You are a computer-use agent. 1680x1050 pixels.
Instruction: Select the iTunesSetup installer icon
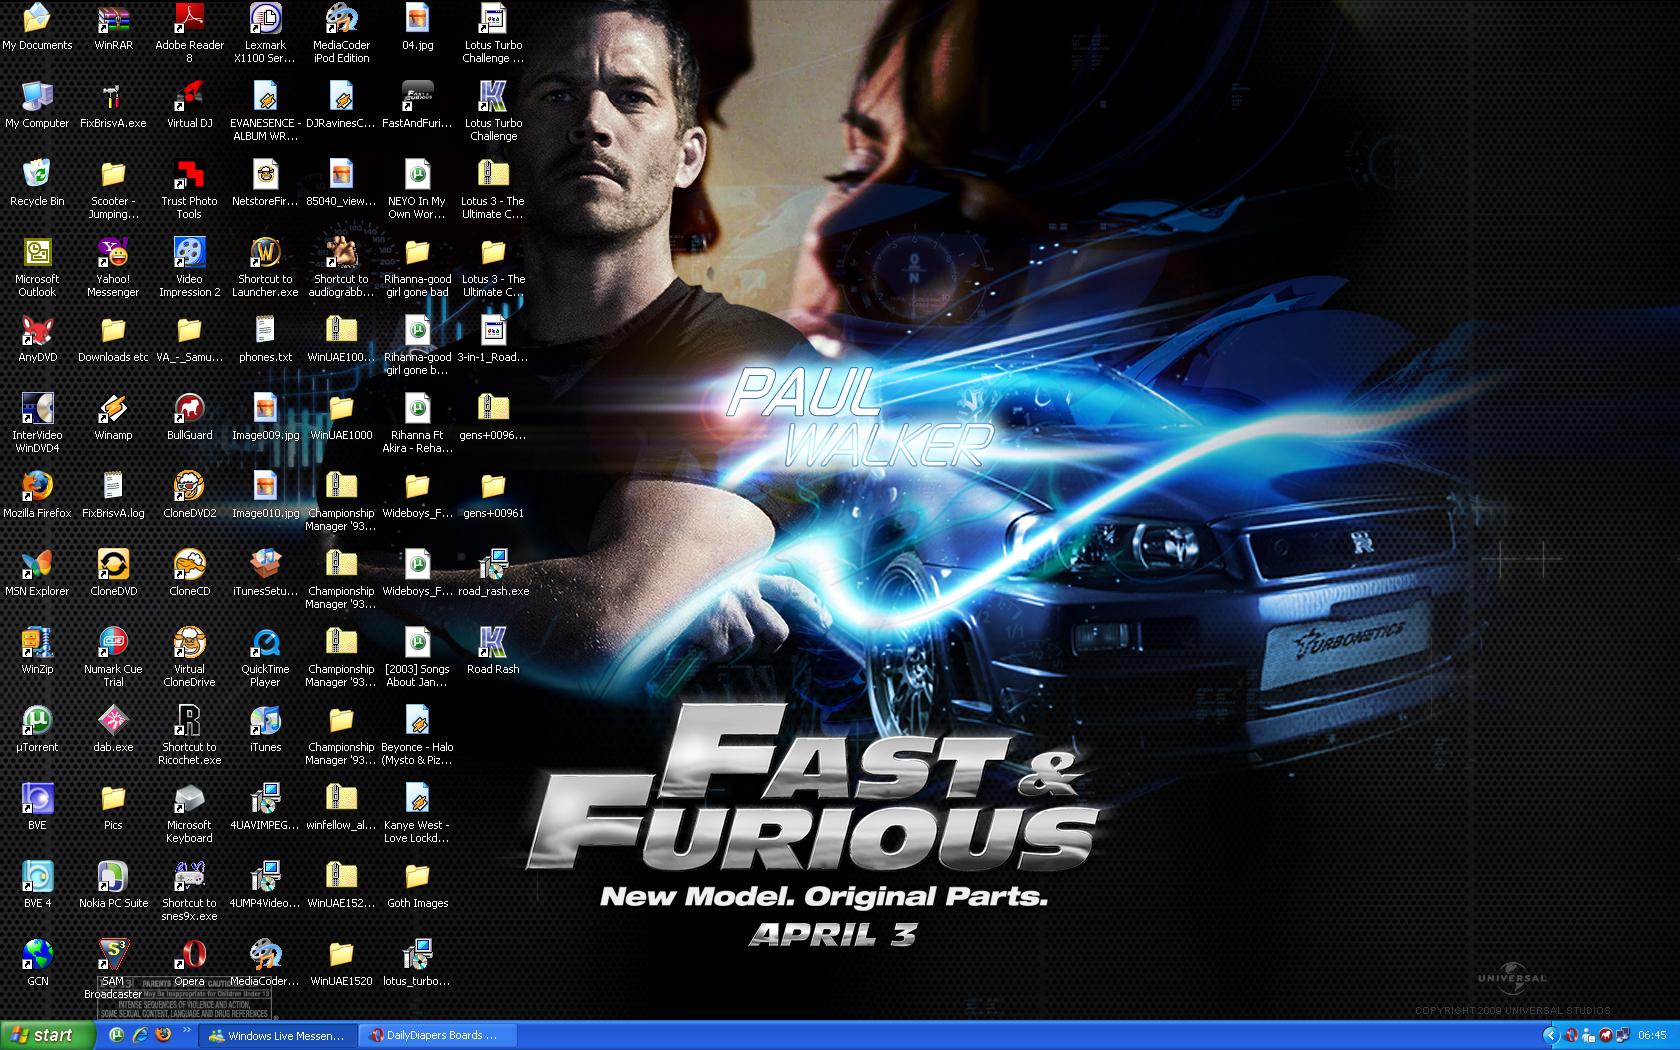[265, 574]
